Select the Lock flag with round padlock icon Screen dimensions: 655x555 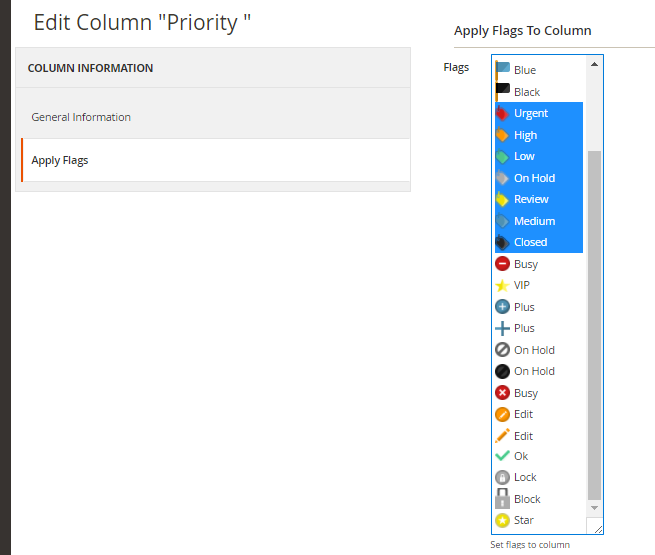click(524, 477)
